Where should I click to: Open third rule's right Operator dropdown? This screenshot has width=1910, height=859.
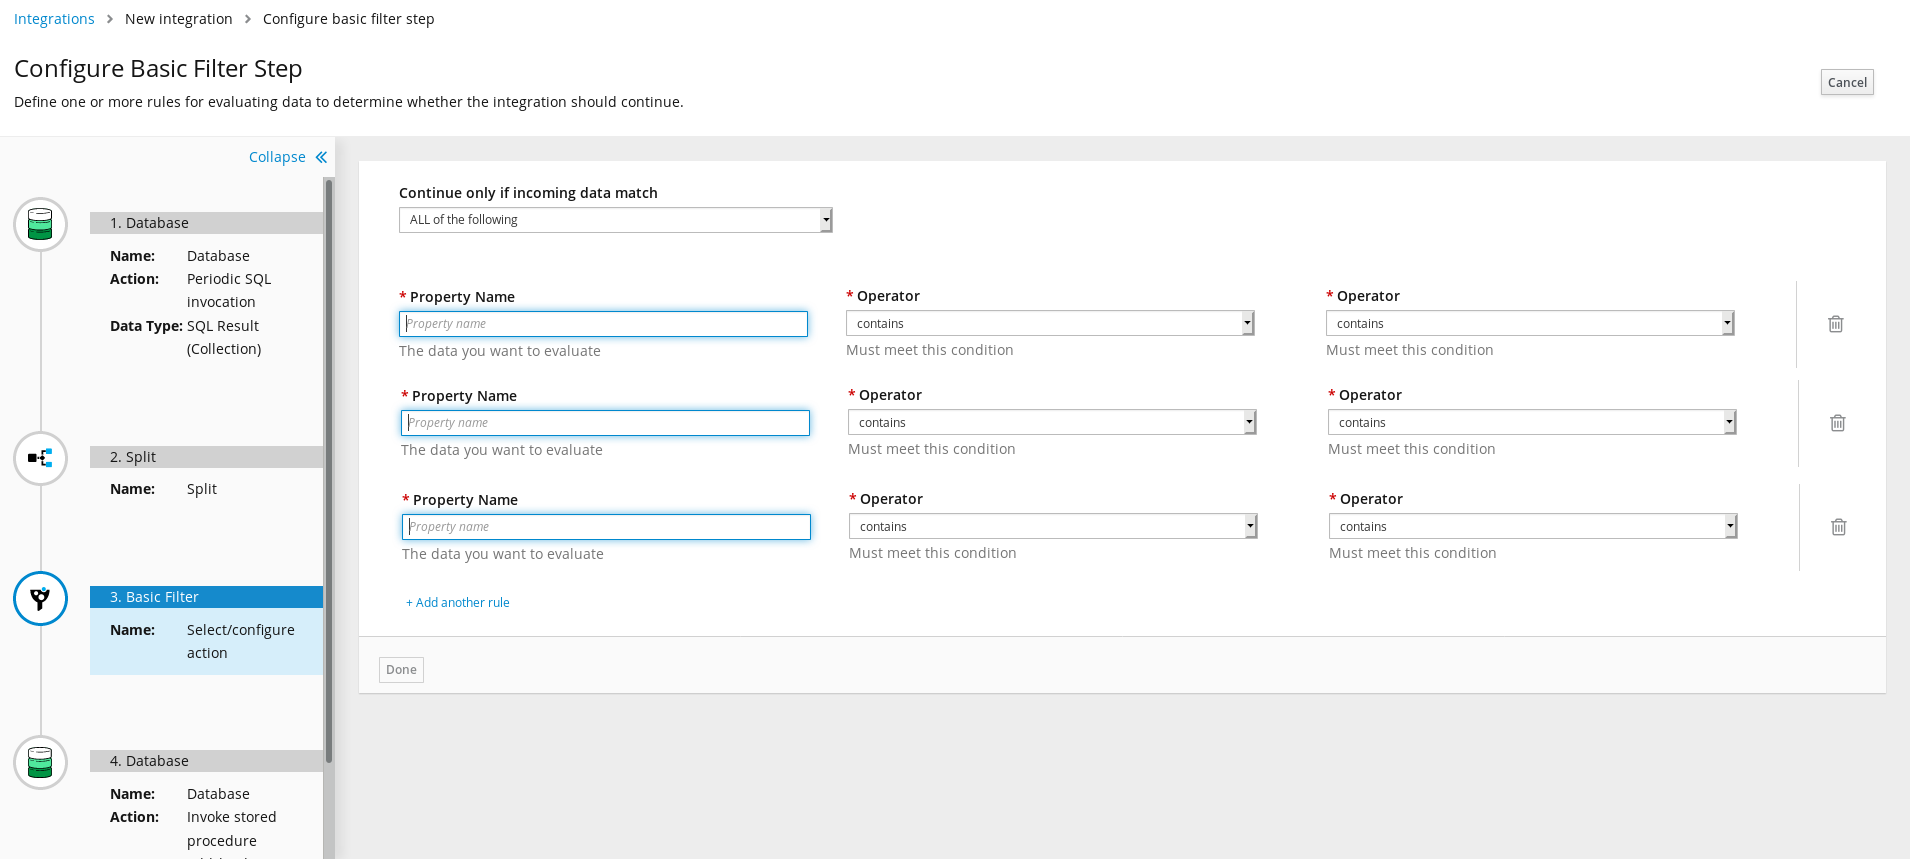tap(1533, 526)
